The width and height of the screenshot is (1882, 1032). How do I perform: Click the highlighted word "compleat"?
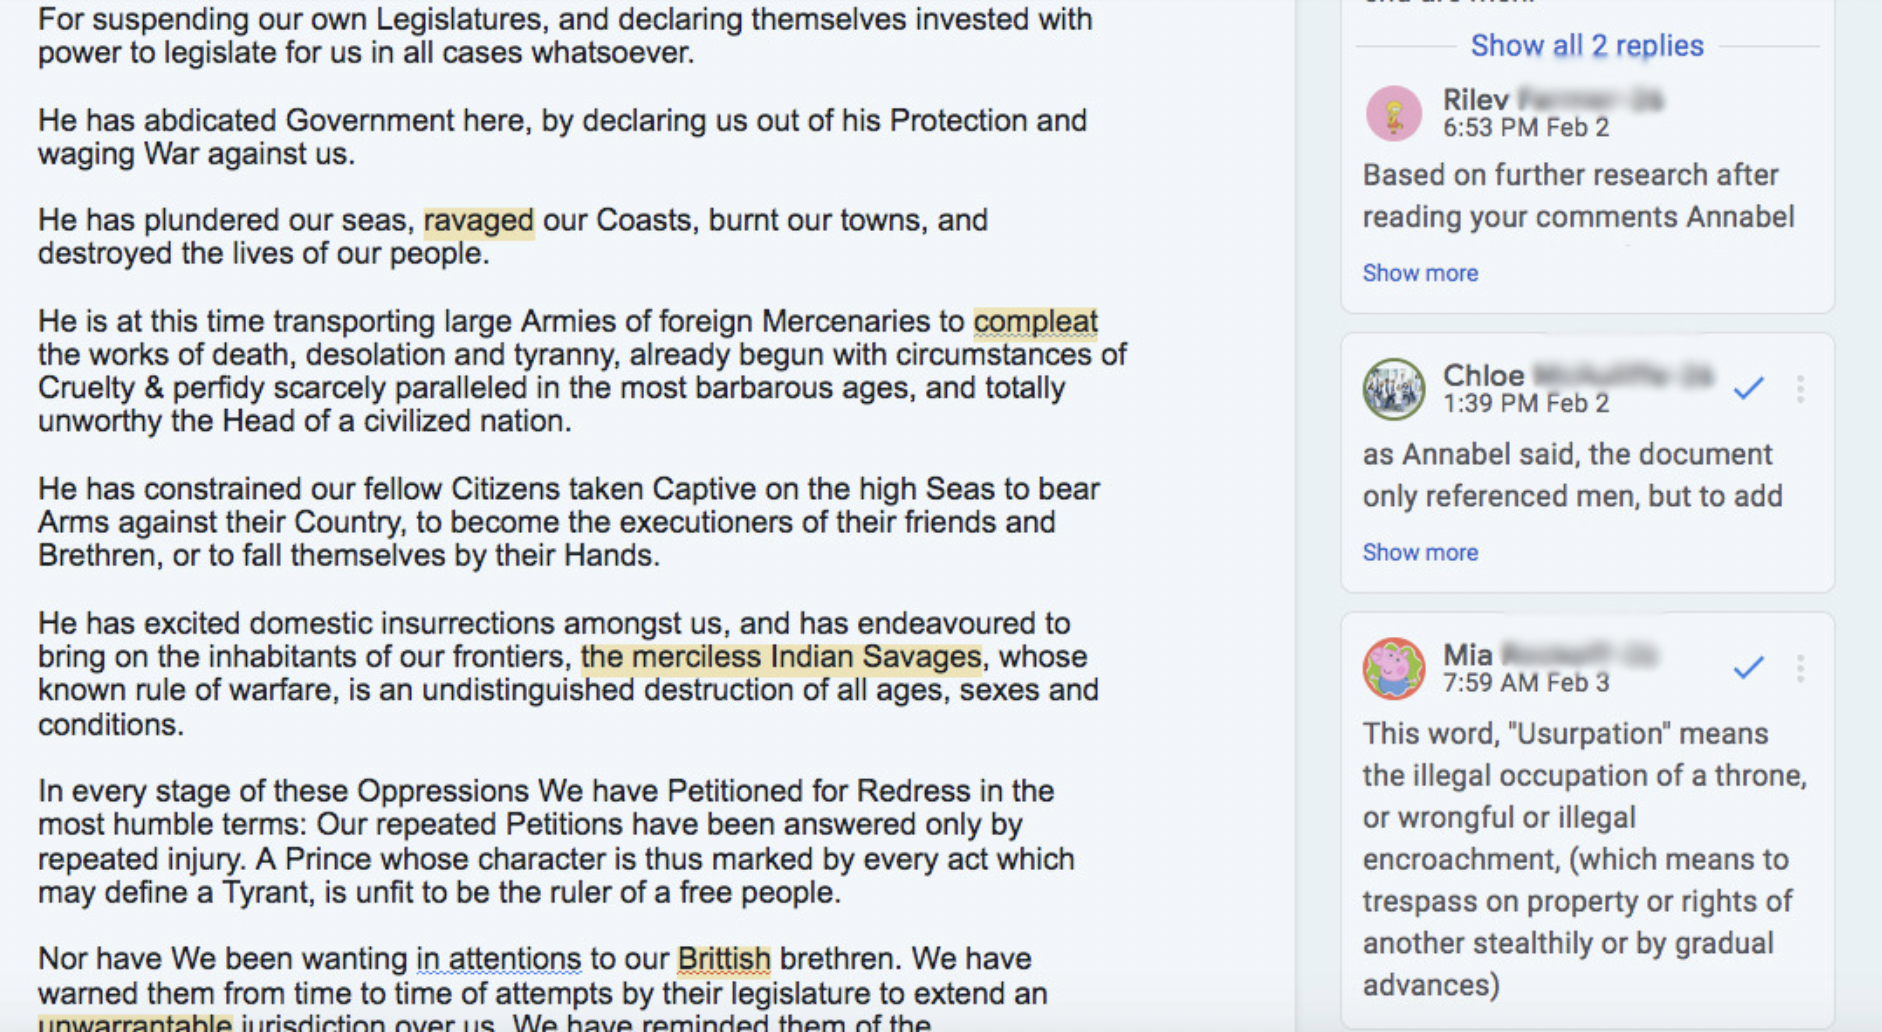pos(1035,321)
